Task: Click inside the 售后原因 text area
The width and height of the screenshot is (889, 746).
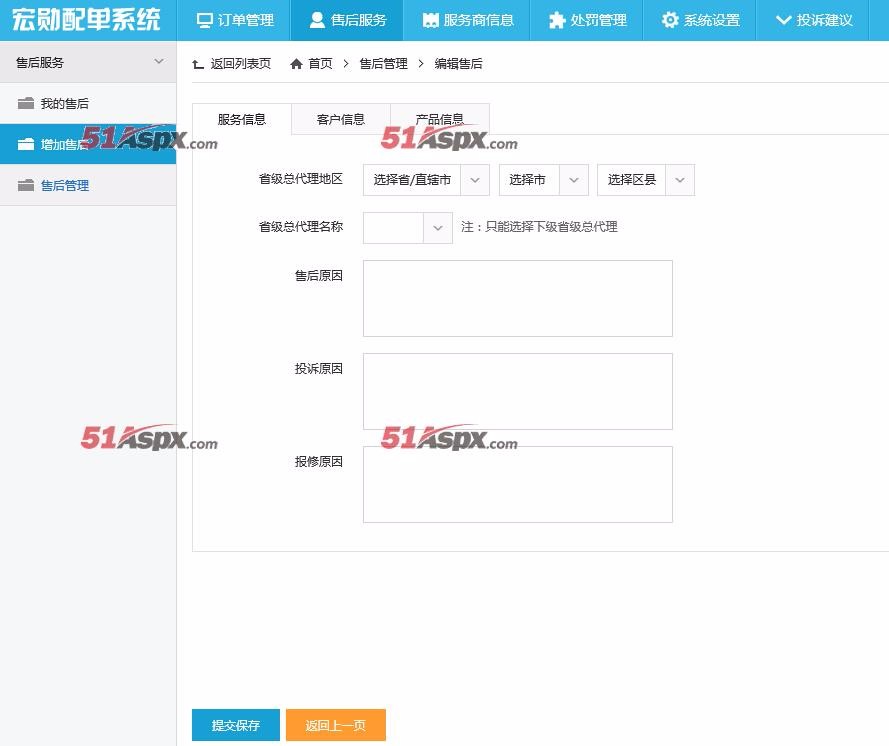Action: 517,297
